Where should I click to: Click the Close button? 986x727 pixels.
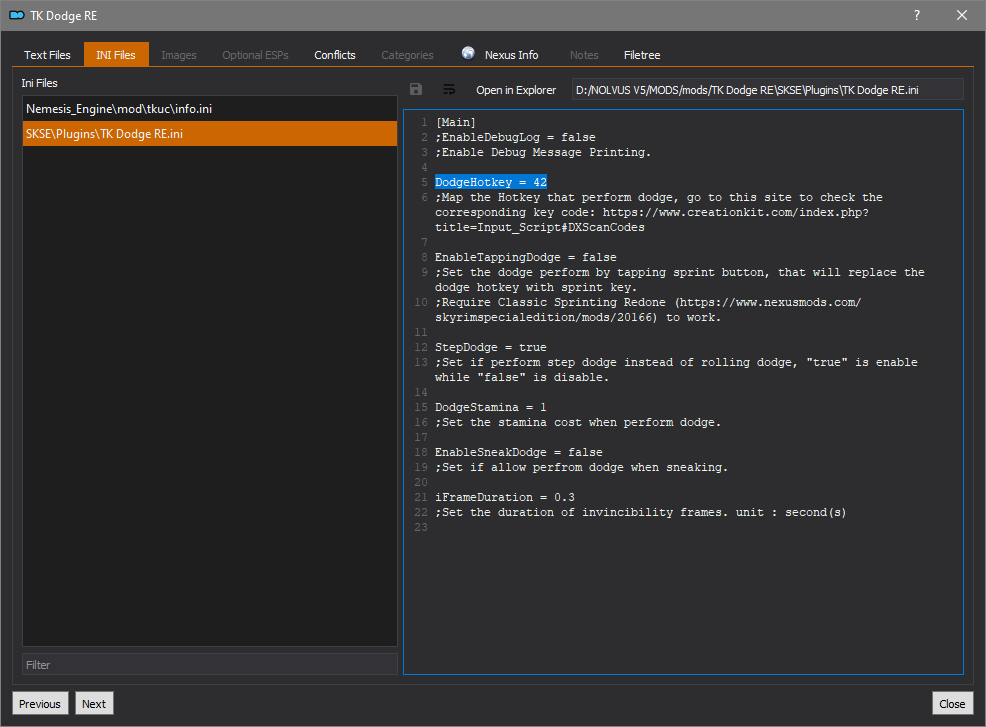(x=952, y=704)
